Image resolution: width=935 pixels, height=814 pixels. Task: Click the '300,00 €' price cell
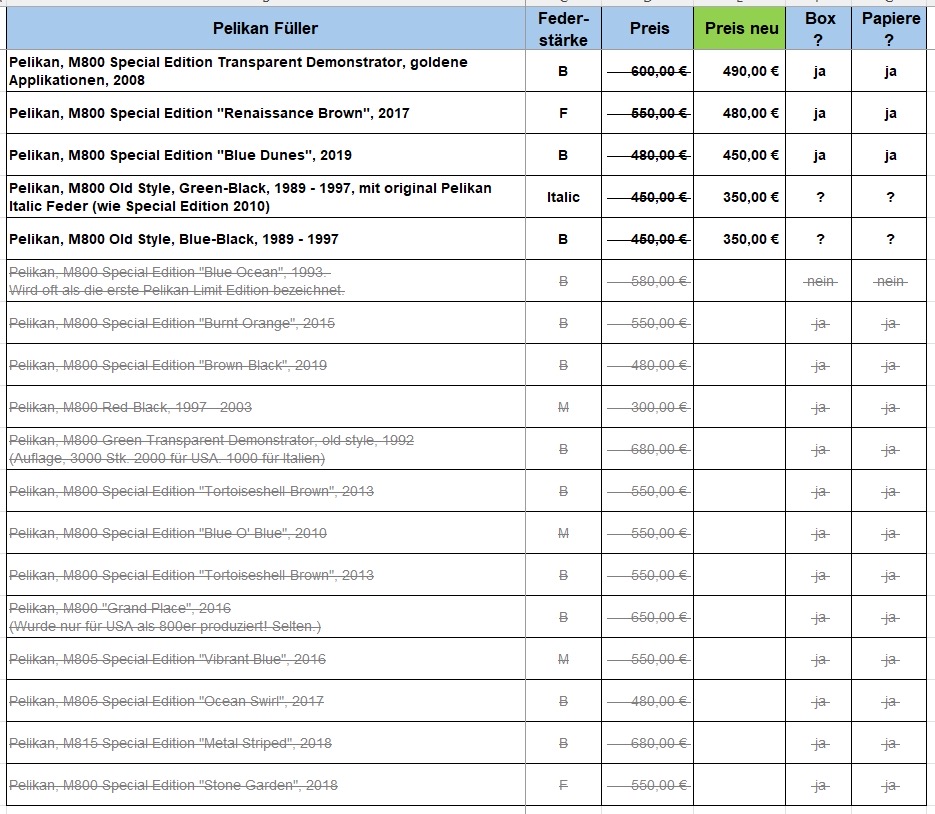(648, 407)
